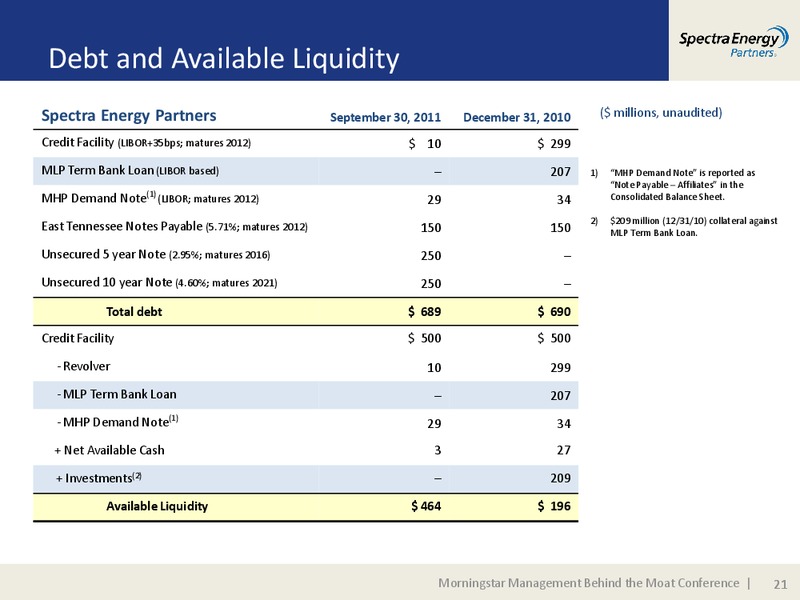Screen dimensions: 800x600
Task: Click the '$ 299' Credit Facility value
Action: pyautogui.click(x=554, y=144)
